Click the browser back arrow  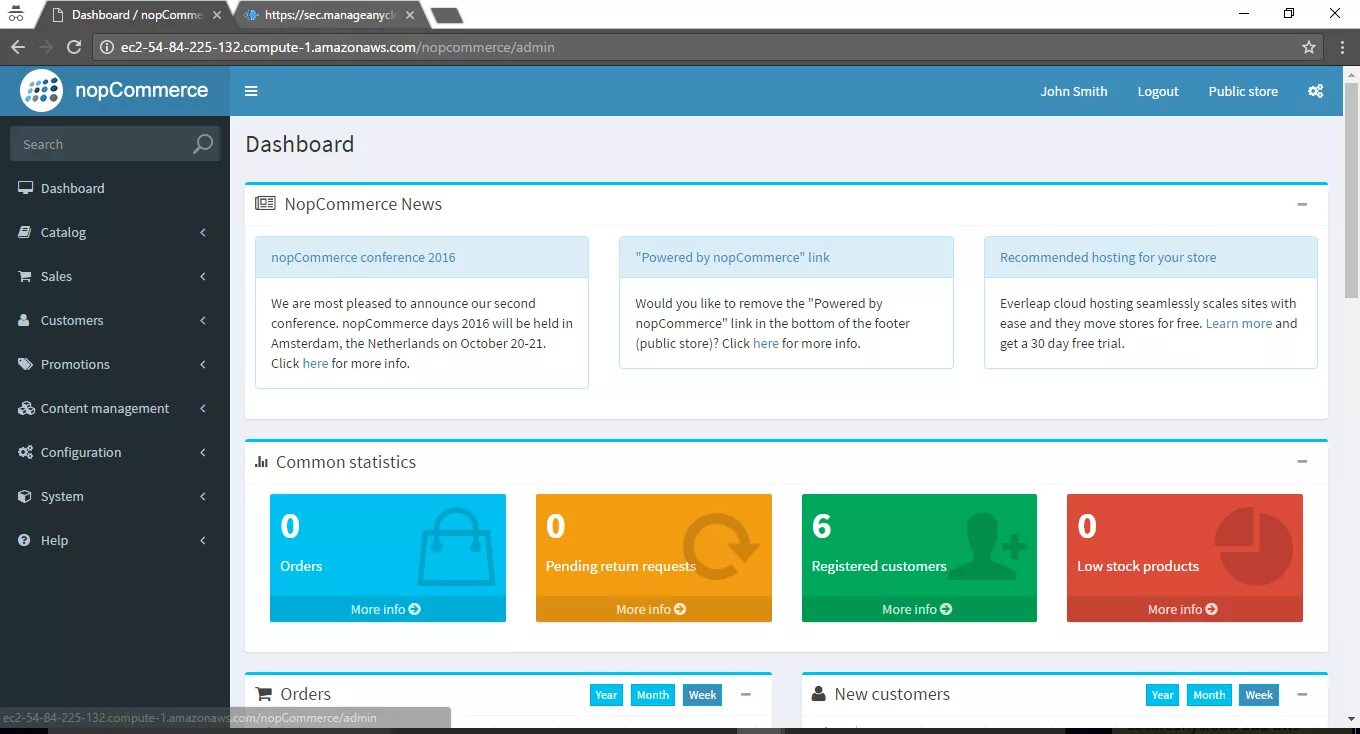(18, 47)
